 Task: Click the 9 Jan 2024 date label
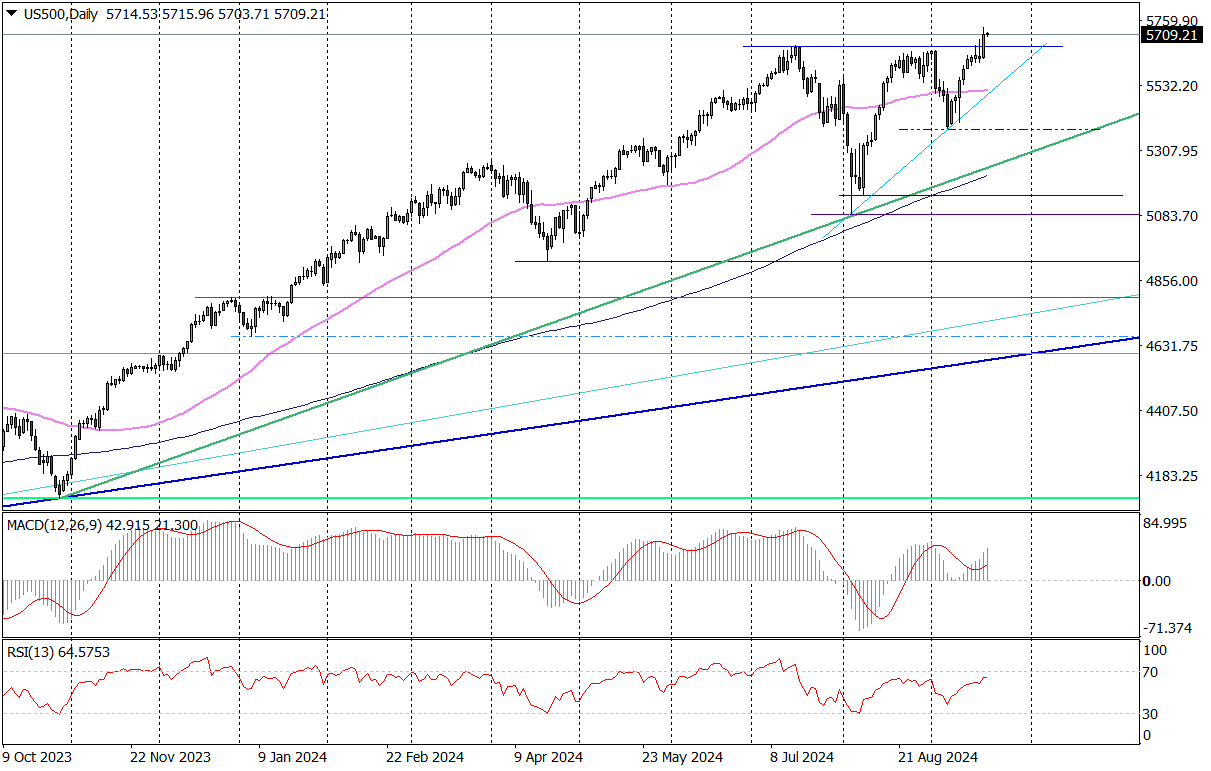coord(293,757)
